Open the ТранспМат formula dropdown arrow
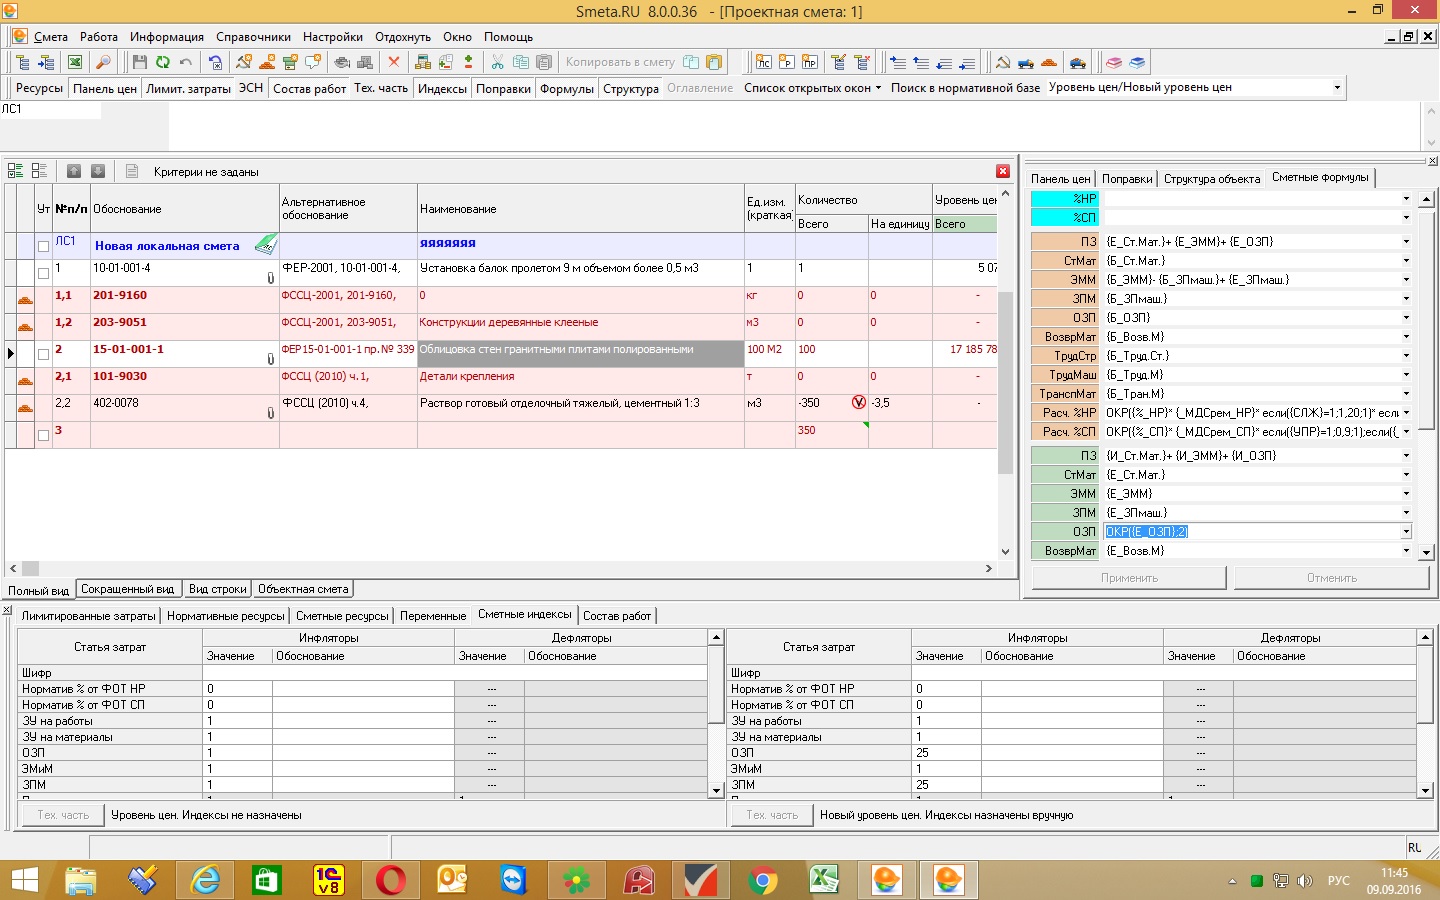1440x900 pixels. (1406, 394)
